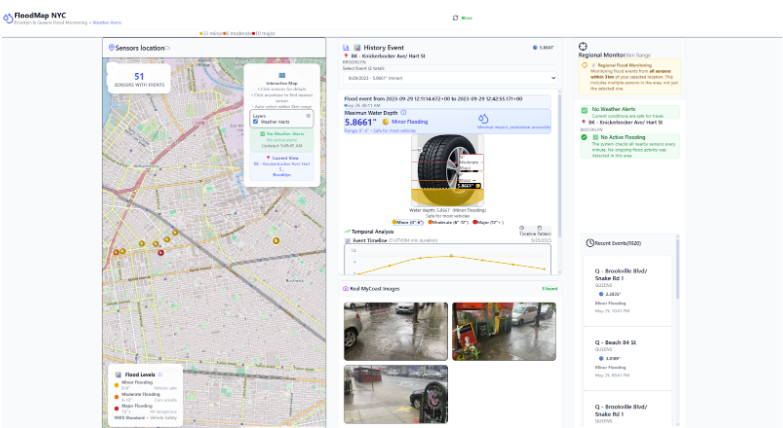
Task: Uncheck the Weather Alerts layer checkbox
Action: [256, 121]
